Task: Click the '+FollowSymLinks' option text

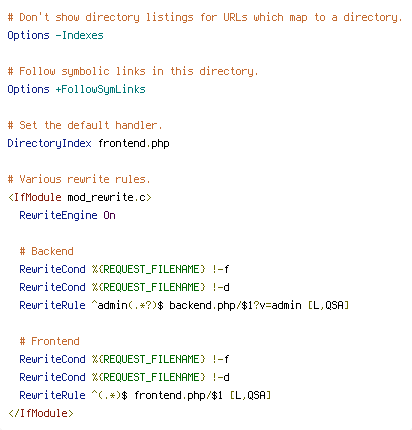Action: tap(100, 89)
